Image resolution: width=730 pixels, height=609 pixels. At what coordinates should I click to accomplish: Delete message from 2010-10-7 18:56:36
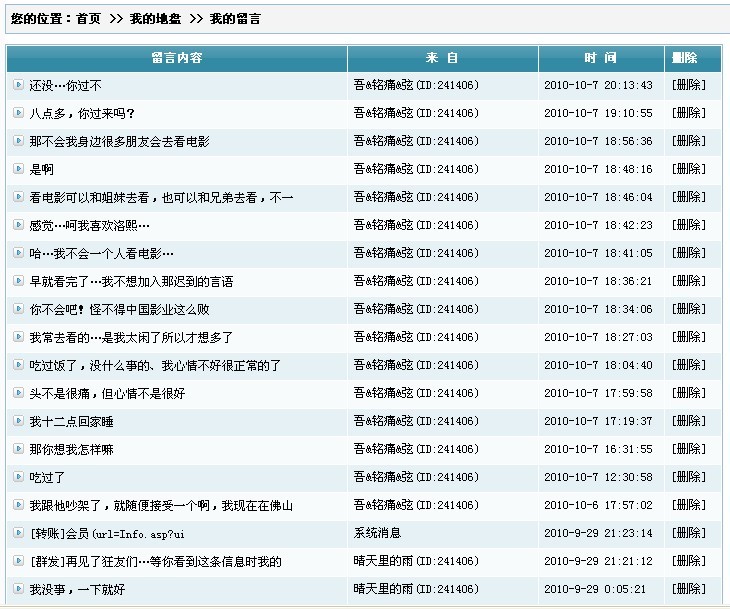coord(689,141)
